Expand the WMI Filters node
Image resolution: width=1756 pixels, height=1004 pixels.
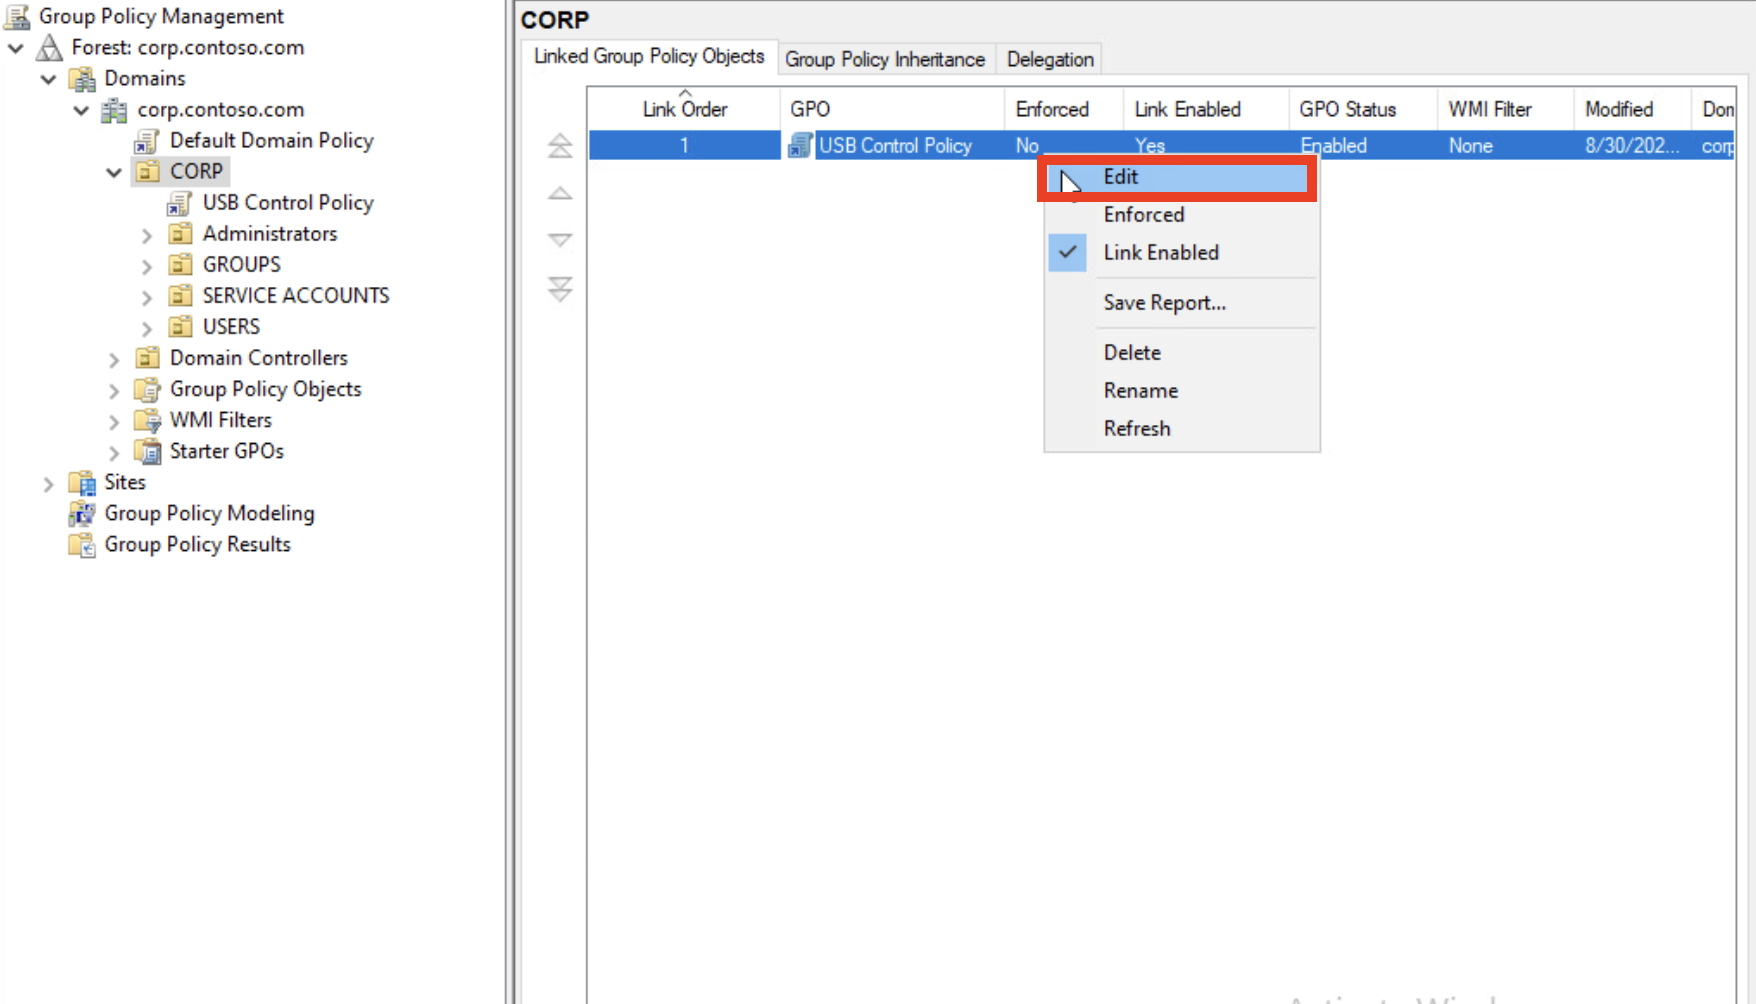(x=114, y=422)
